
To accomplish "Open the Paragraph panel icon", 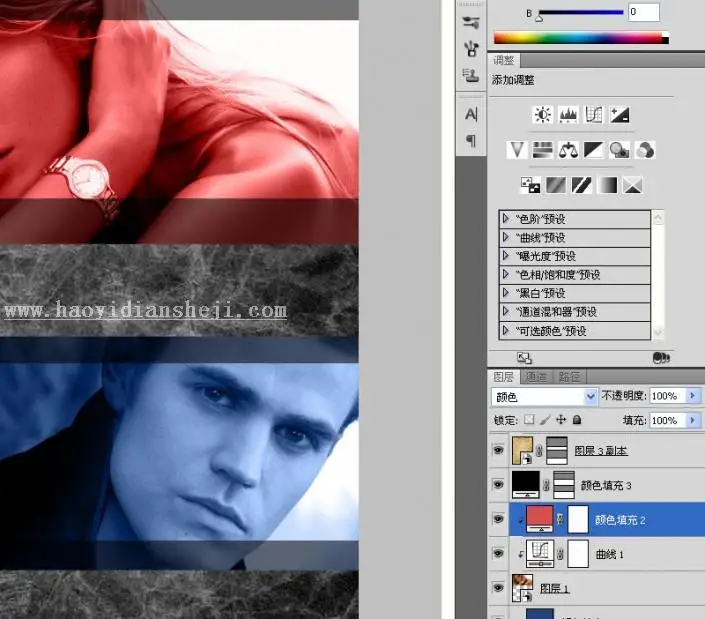I will (471, 141).
